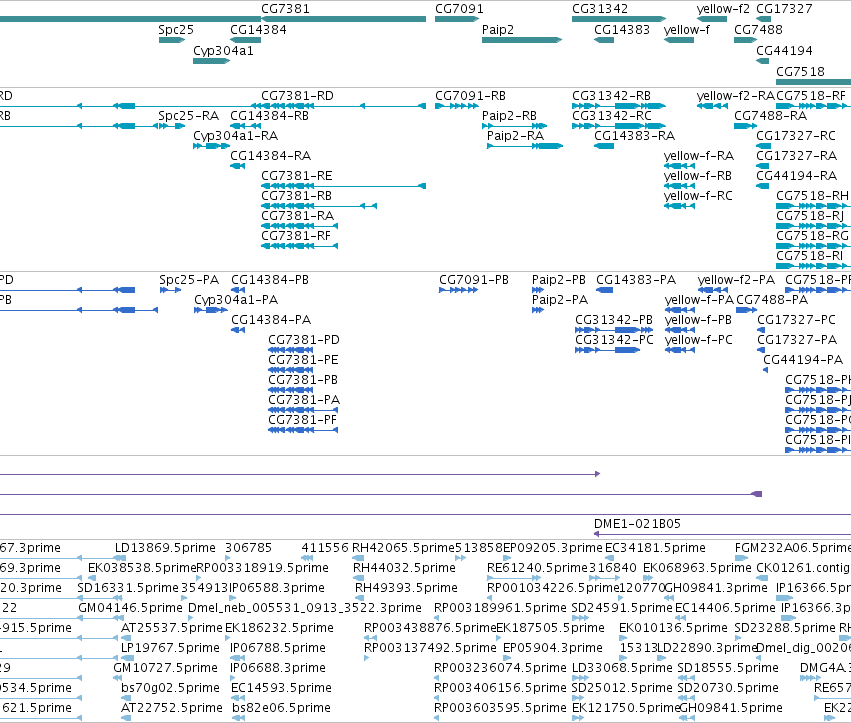
Task: Select the CG14383 gene label
Action: point(622,30)
